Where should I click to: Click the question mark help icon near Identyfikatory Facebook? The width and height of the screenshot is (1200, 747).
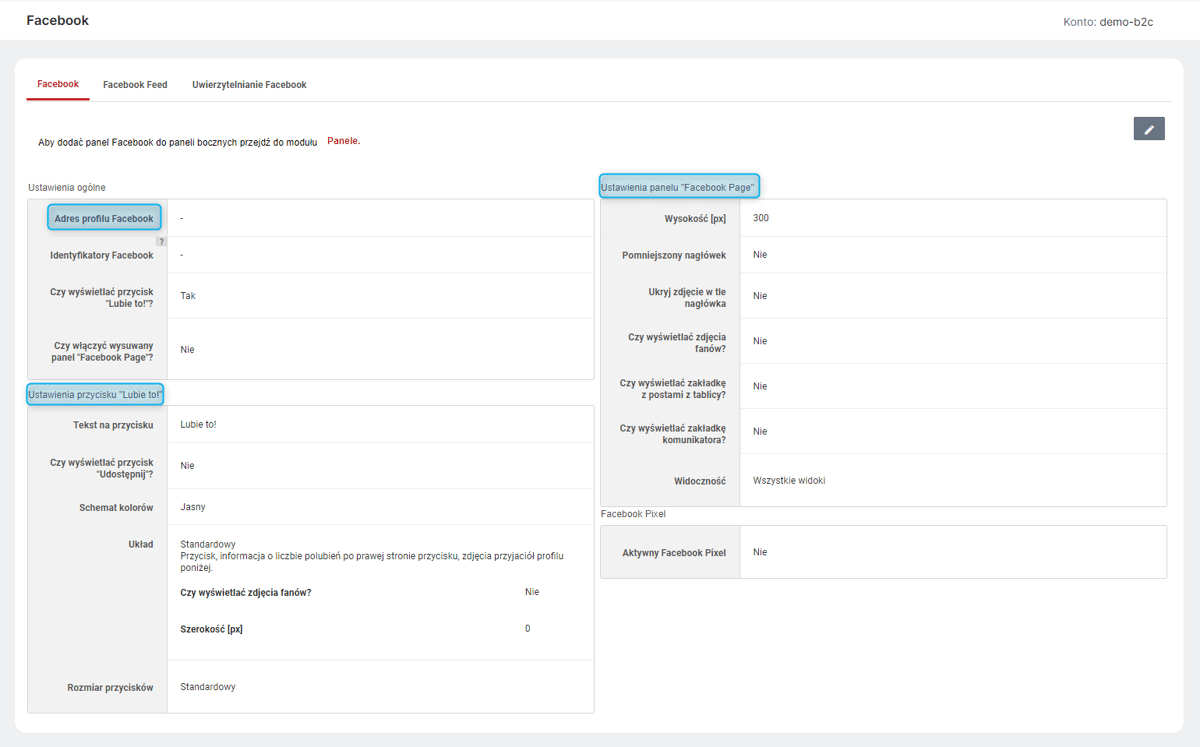coord(162,242)
